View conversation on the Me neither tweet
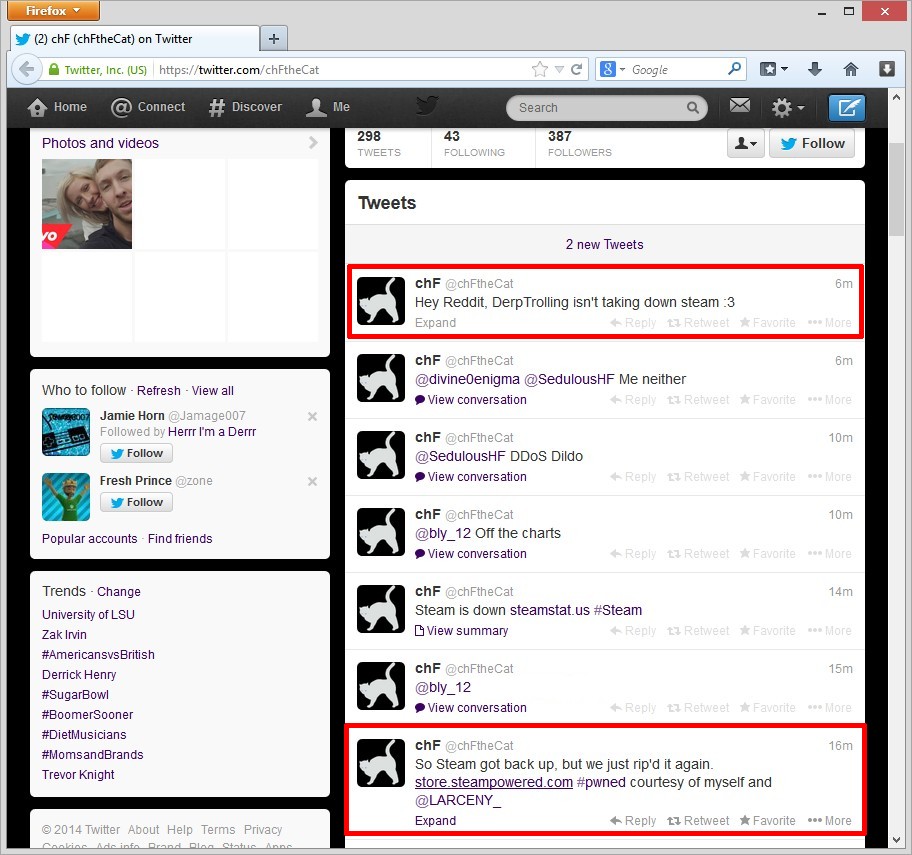The height and width of the screenshot is (855, 912). 471,400
